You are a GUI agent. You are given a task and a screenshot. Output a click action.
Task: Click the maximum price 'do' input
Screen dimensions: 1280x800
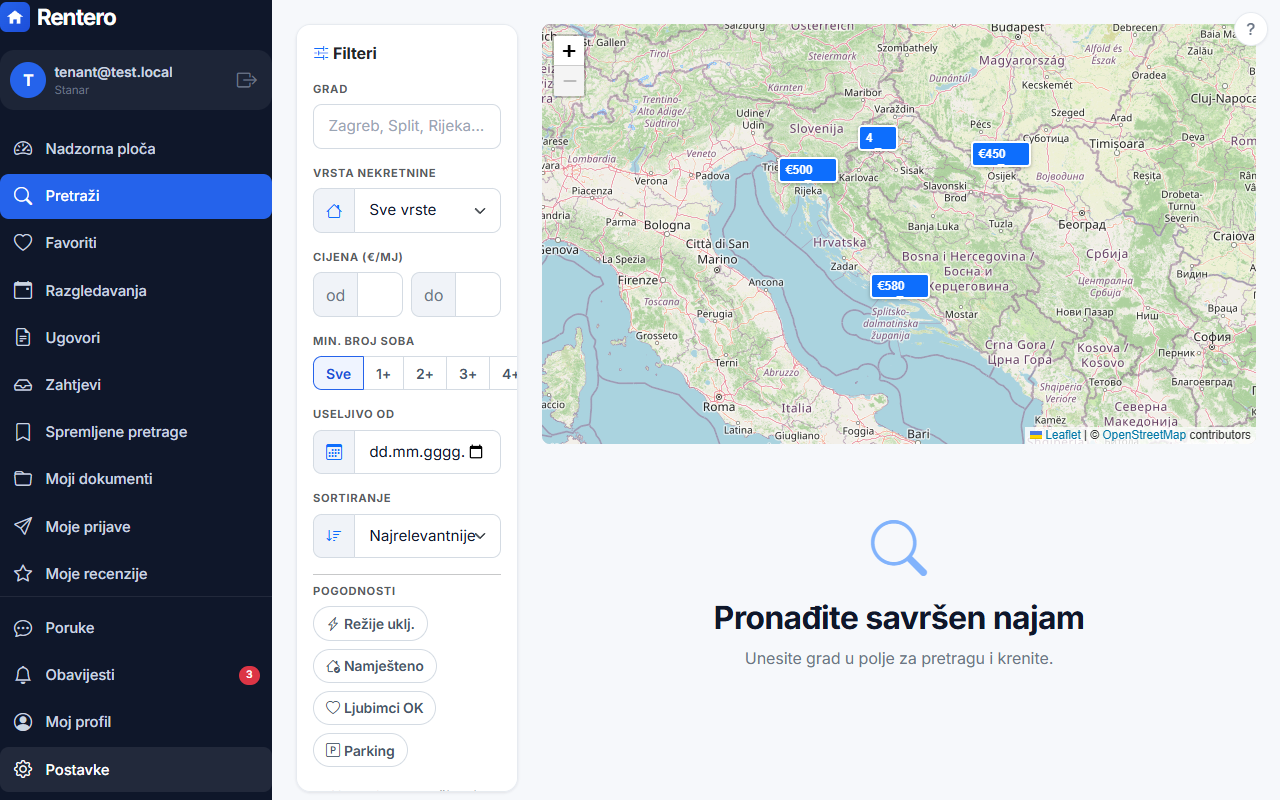(478, 295)
